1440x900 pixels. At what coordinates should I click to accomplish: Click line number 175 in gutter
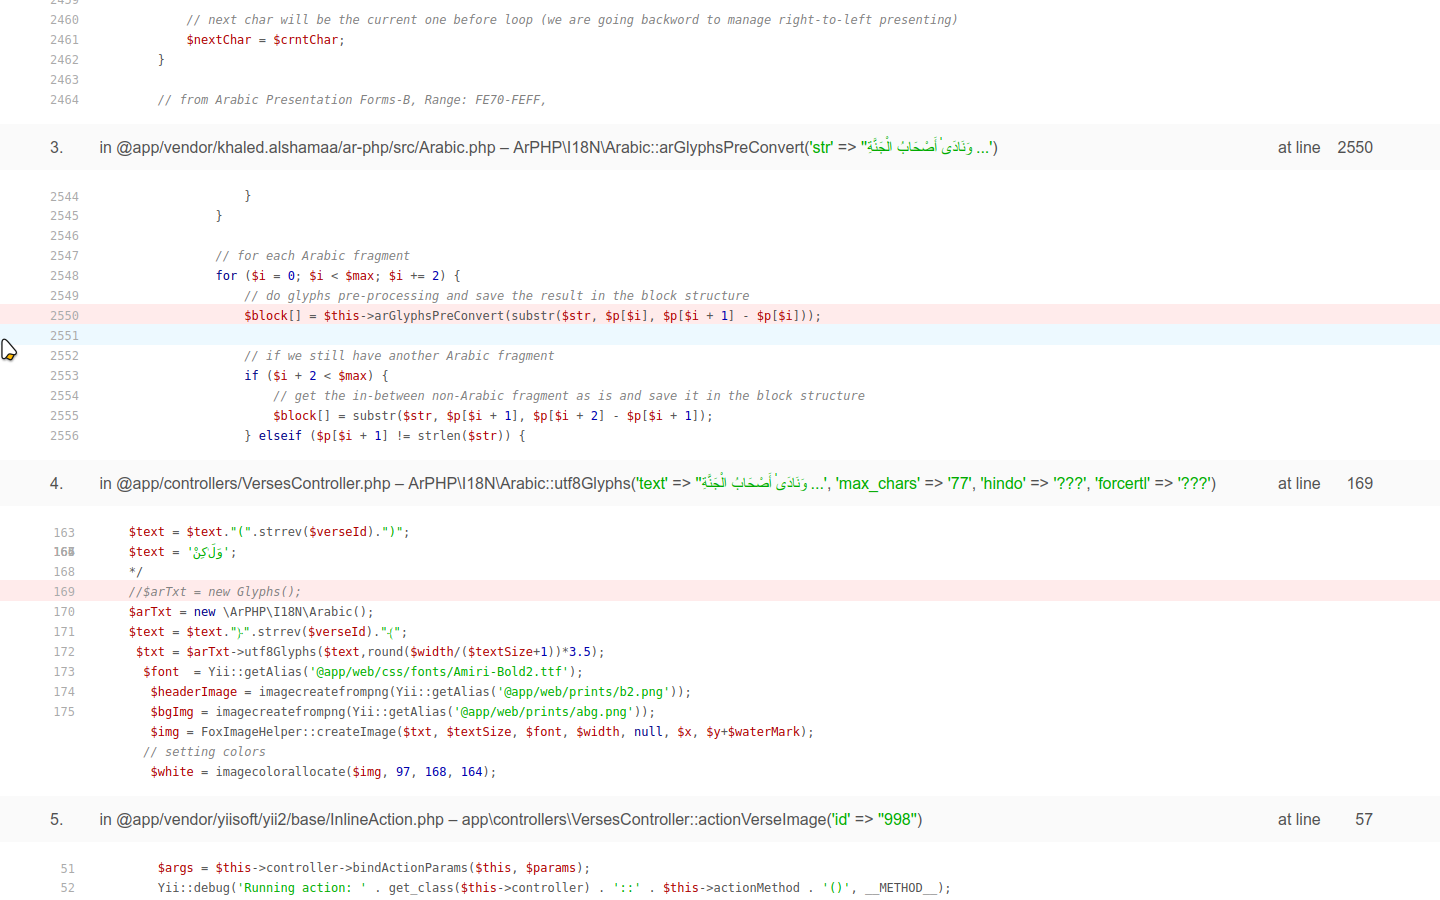pos(64,712)
